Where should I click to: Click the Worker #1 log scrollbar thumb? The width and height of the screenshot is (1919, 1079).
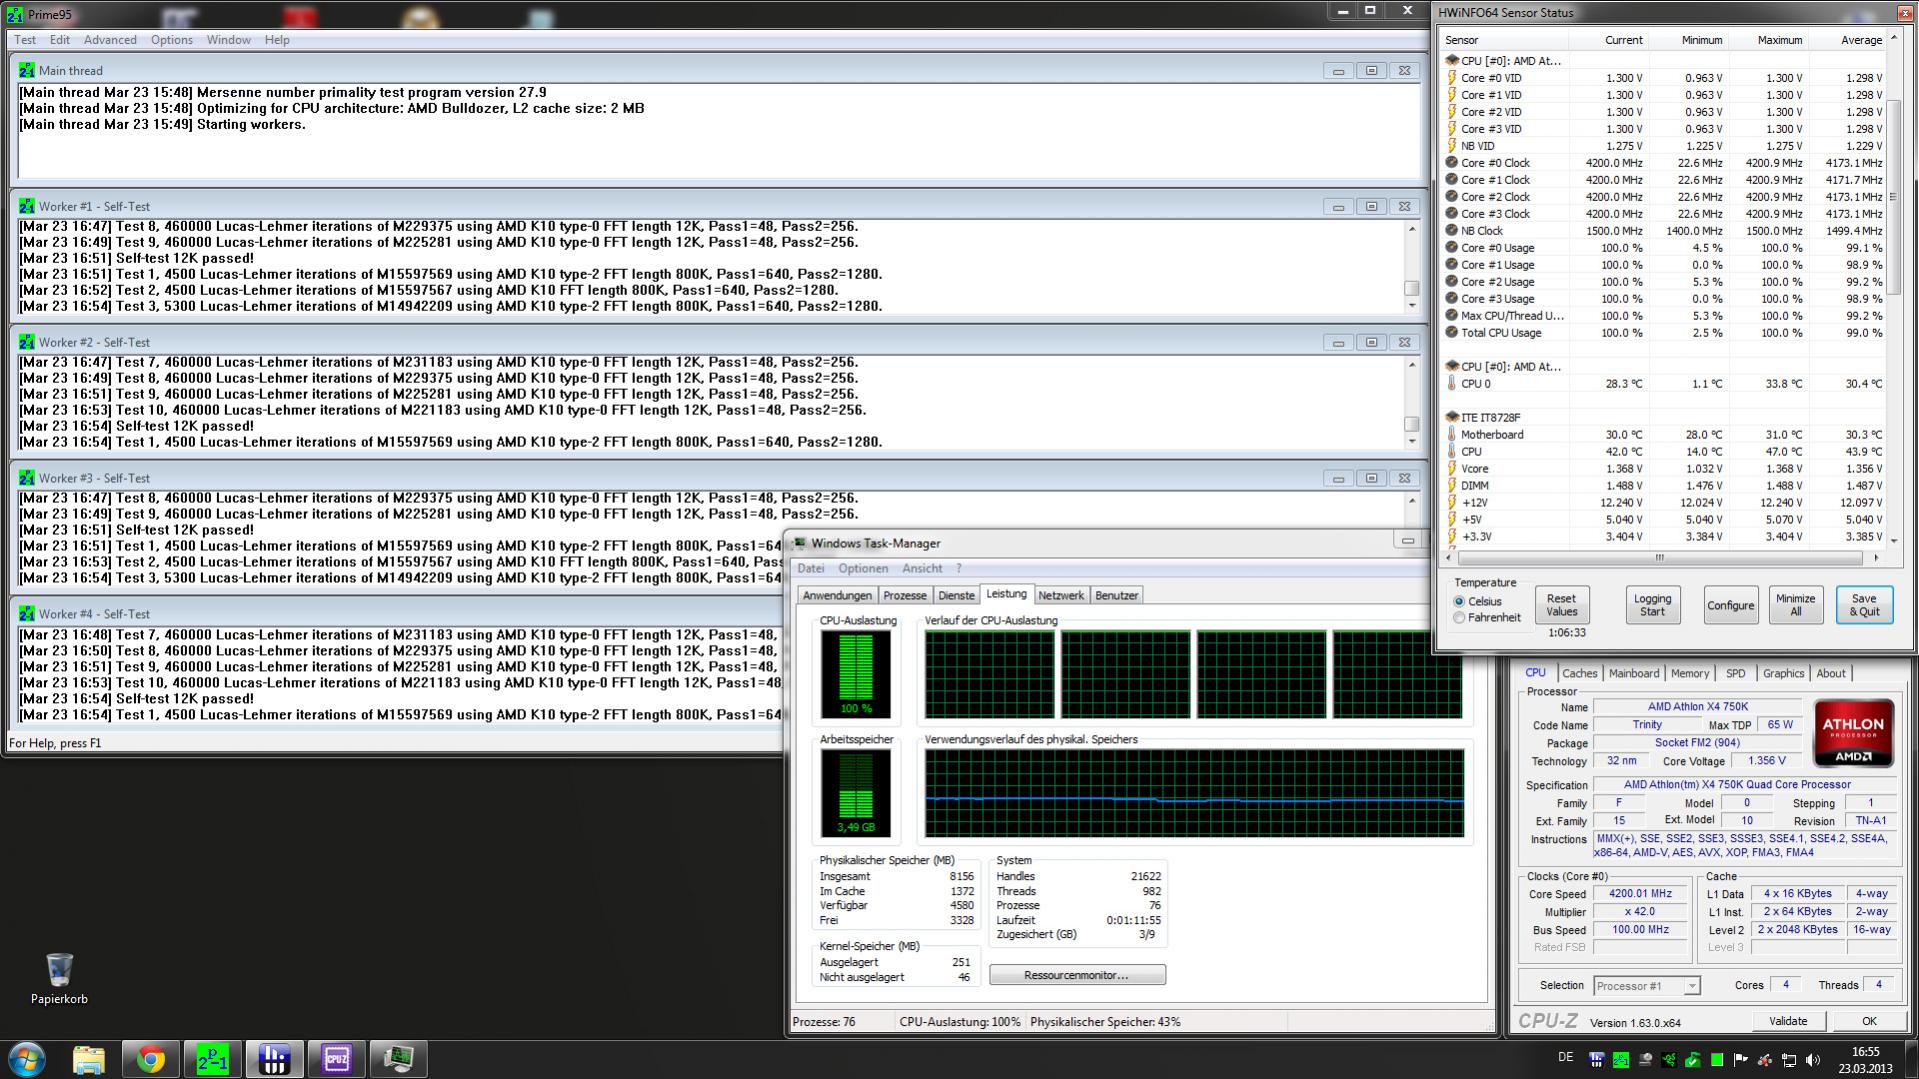coord(1412,288)
